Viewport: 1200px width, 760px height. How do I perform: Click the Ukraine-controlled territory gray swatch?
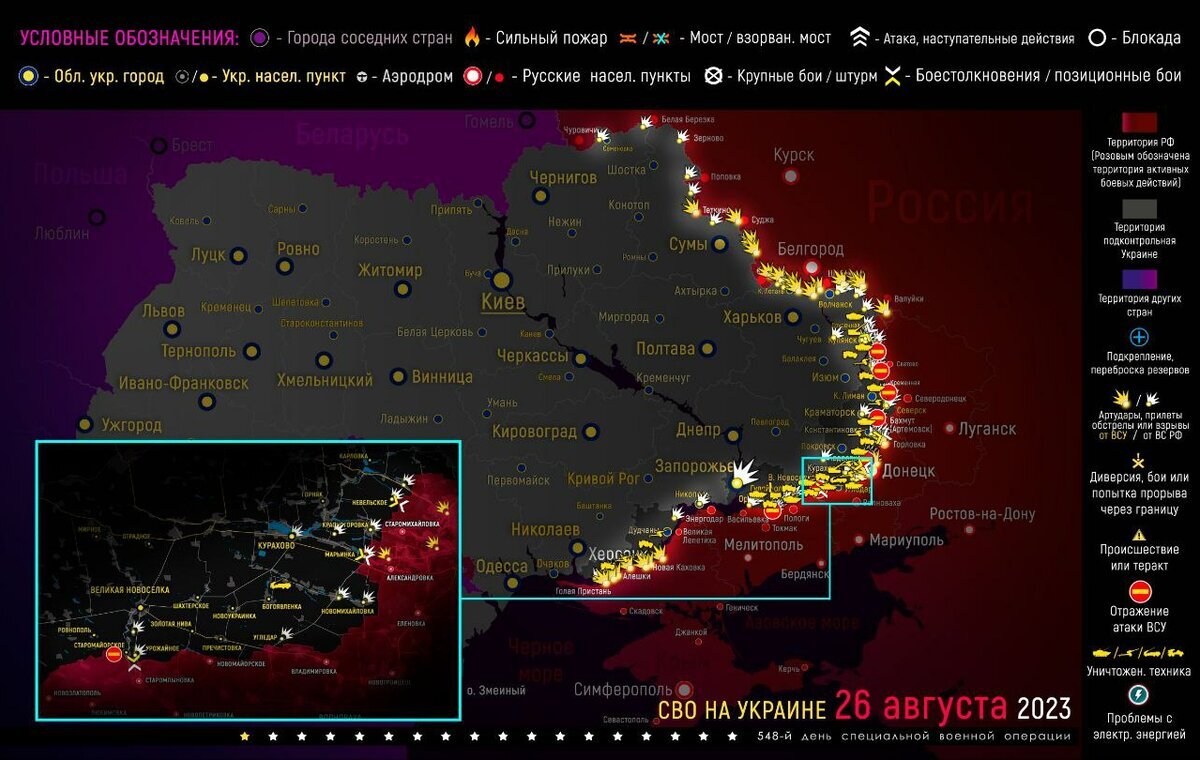point(1138,208)
